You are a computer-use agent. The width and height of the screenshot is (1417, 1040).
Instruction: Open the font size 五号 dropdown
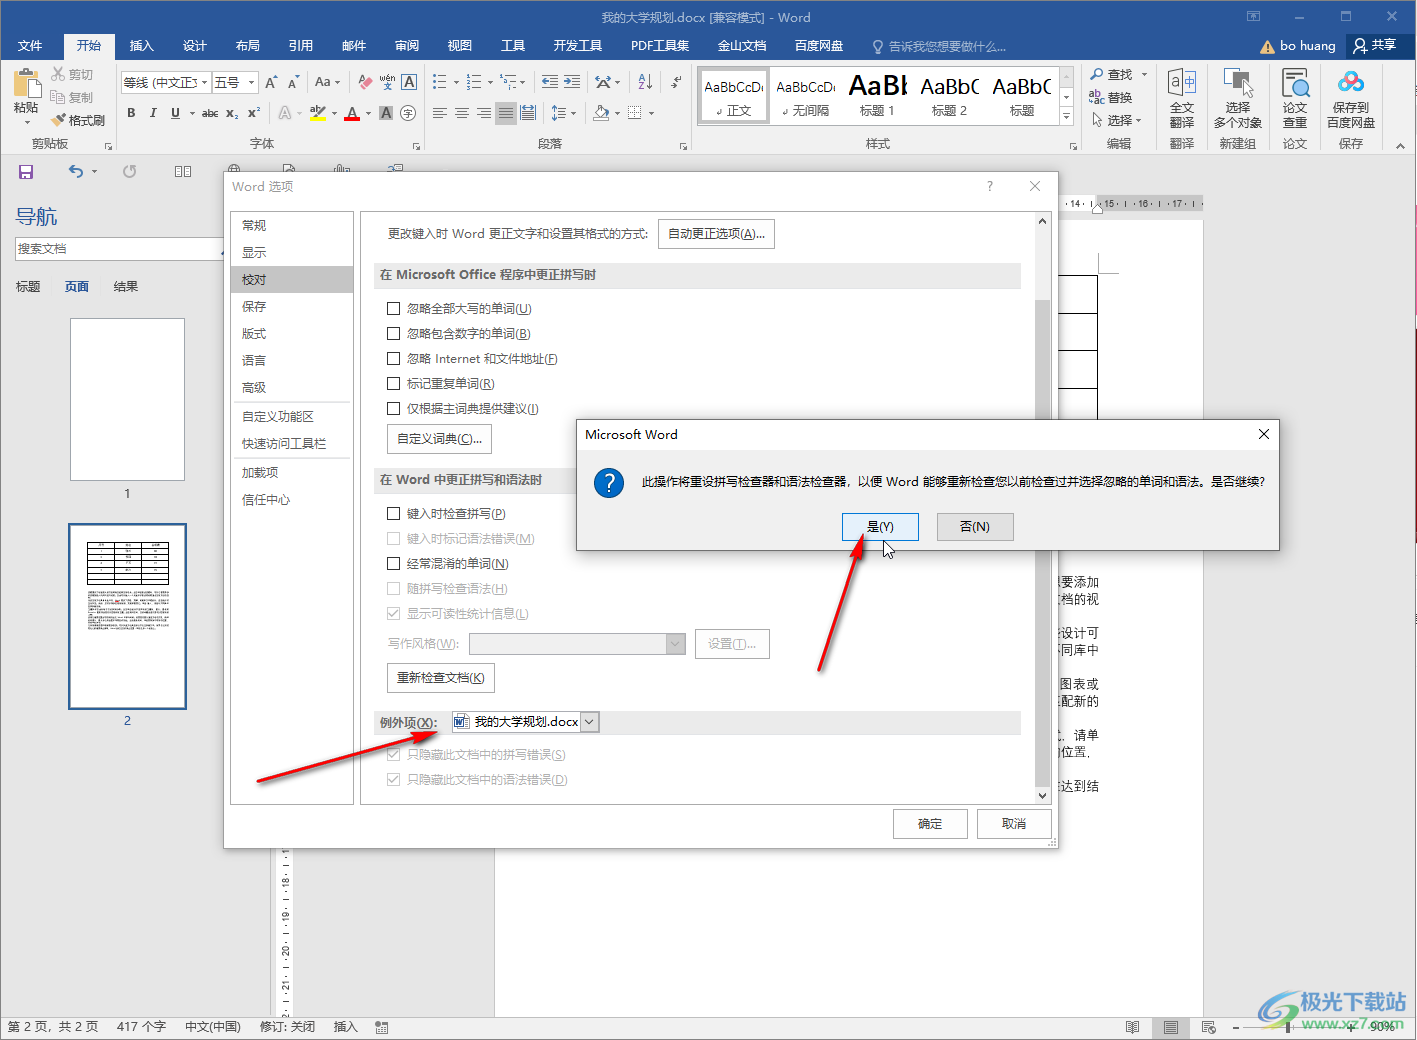click(252, 83)
